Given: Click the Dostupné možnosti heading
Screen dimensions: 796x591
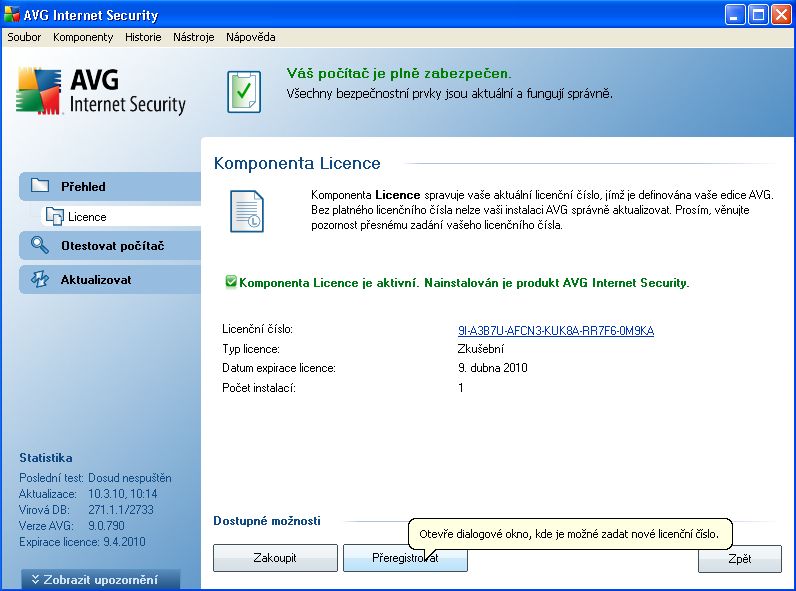Looking at the screenshot, I should 267,520.
